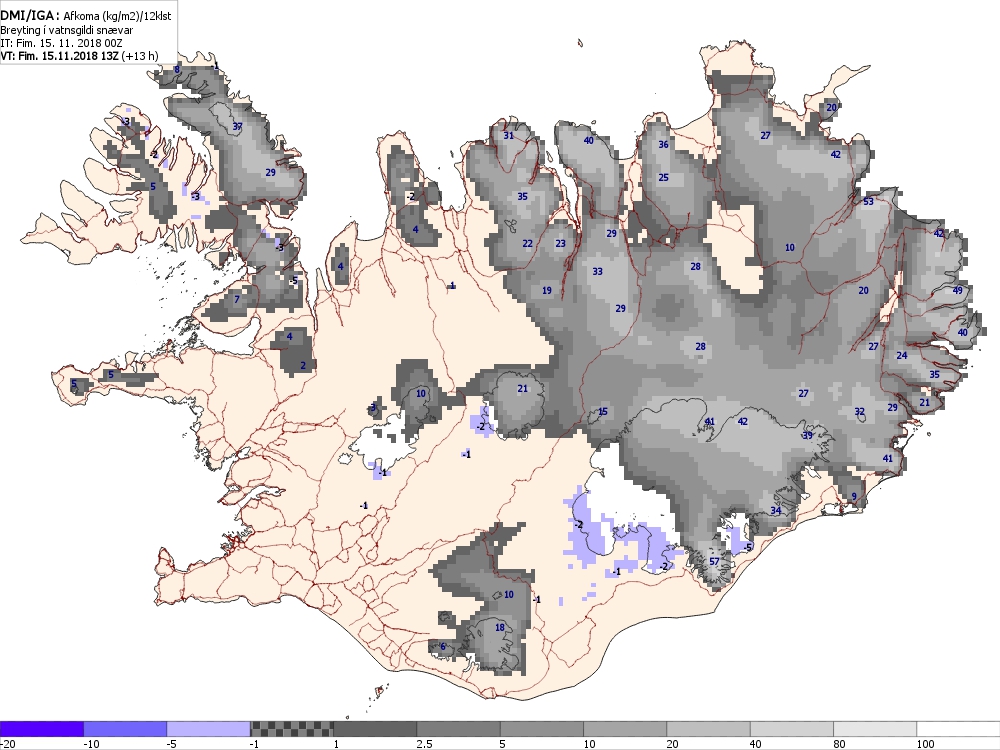Click the '2.5' legend scale label
The image size is (1000, 750).
coord(424,744)
